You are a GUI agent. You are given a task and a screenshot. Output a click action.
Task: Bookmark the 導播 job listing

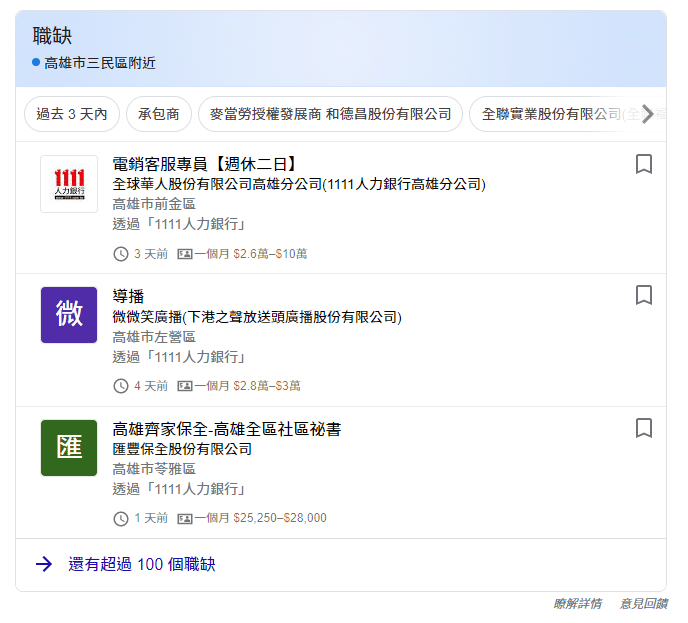pos(644,295)
